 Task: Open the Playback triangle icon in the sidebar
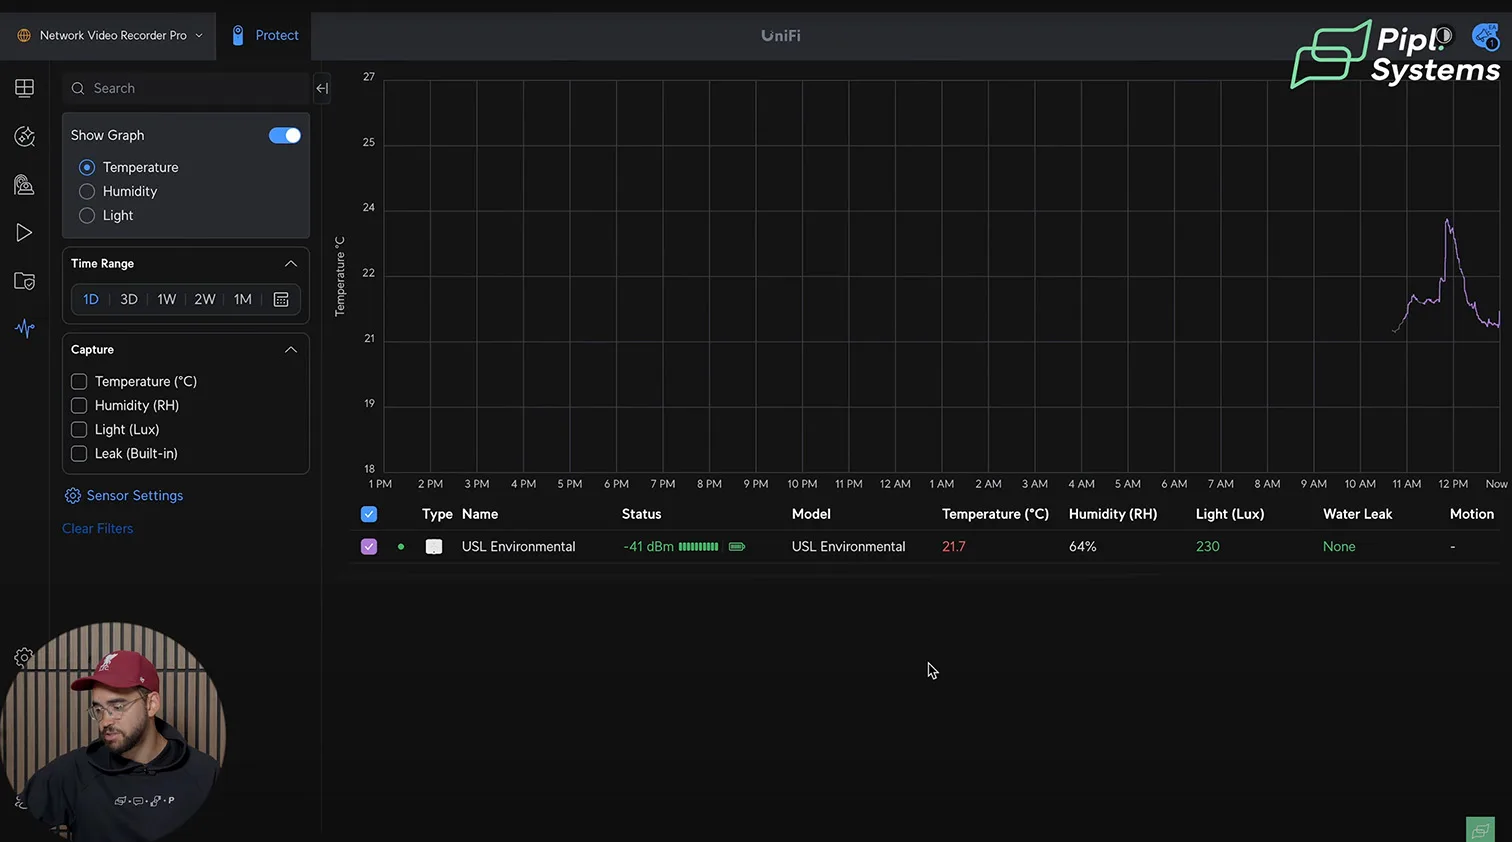pyautogui.click(x=24, y=233)
